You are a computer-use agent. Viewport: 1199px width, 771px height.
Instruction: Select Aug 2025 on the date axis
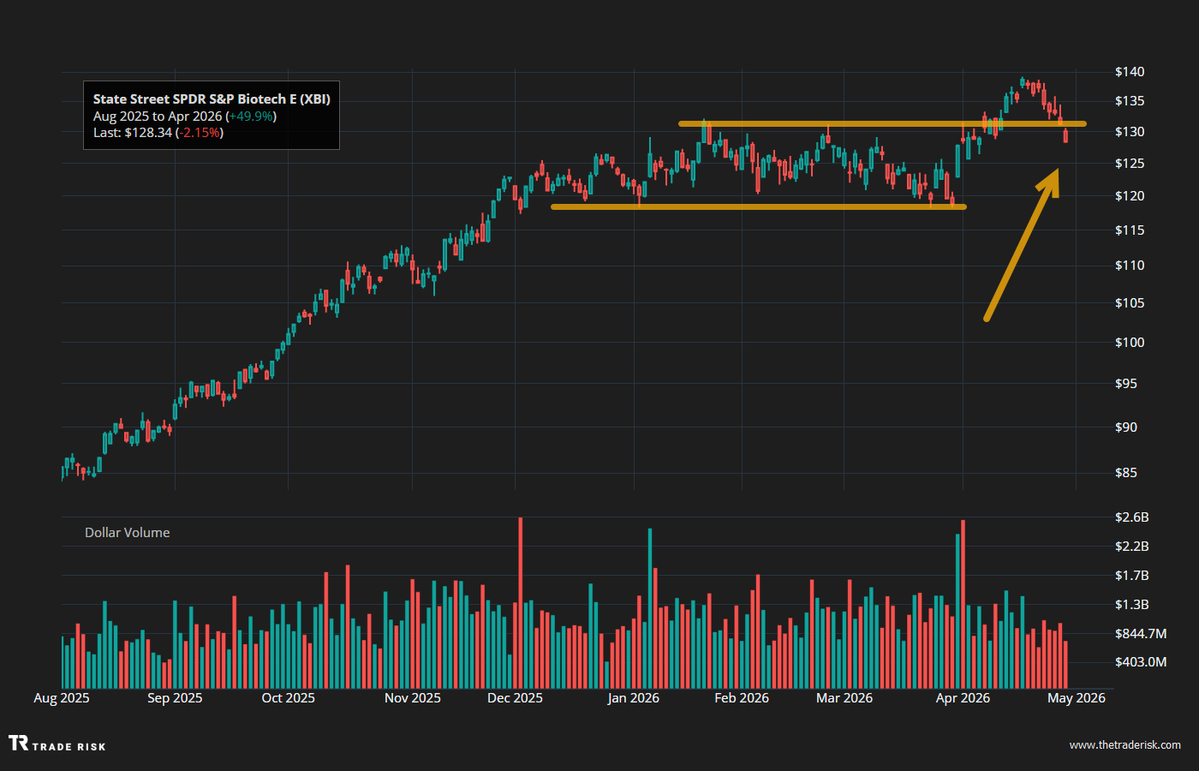(x=62, y=698)
